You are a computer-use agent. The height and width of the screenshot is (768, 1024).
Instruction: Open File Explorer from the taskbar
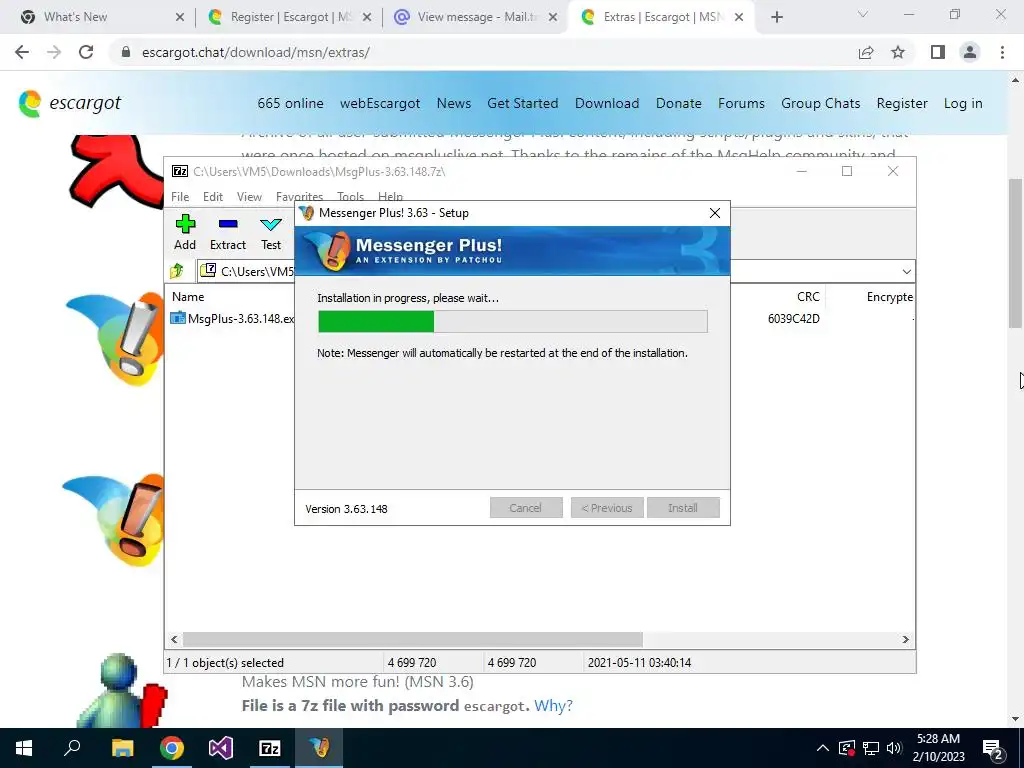click(x=122, y=748)
